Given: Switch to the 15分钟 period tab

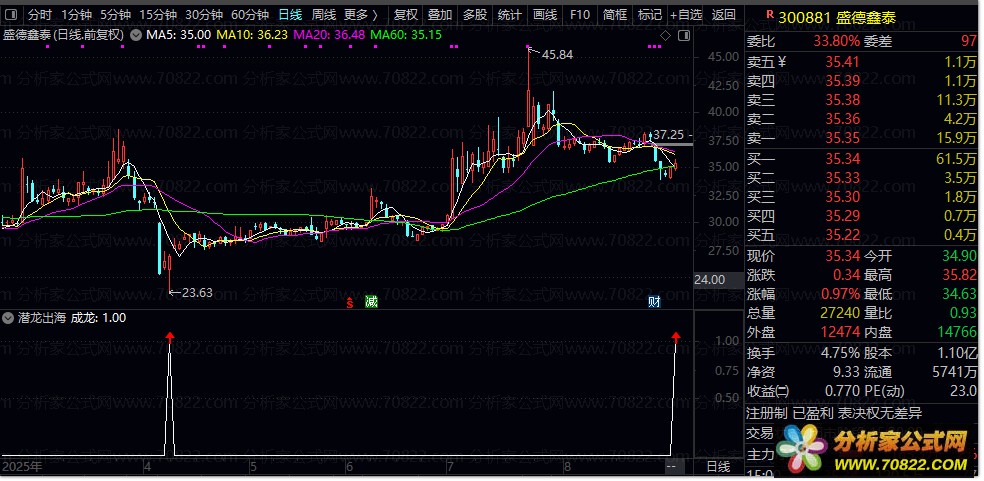Looking at the screenshot, I should click(158, 14).
